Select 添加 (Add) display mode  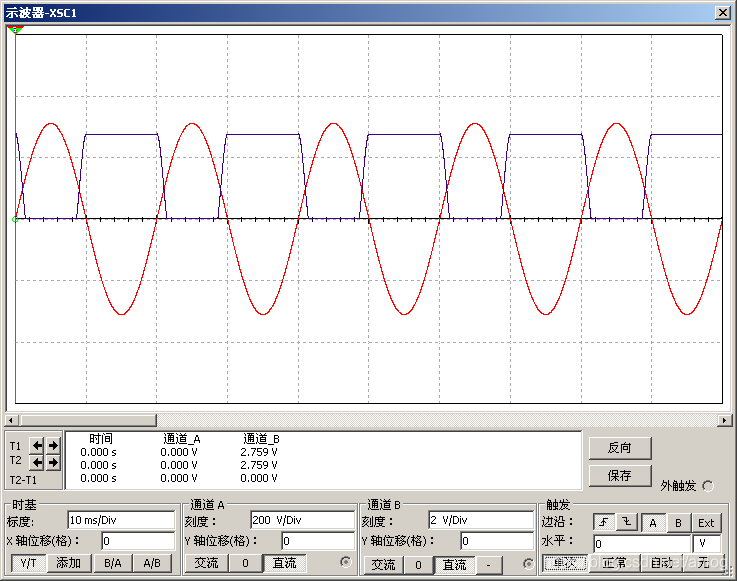click(69, 563)
